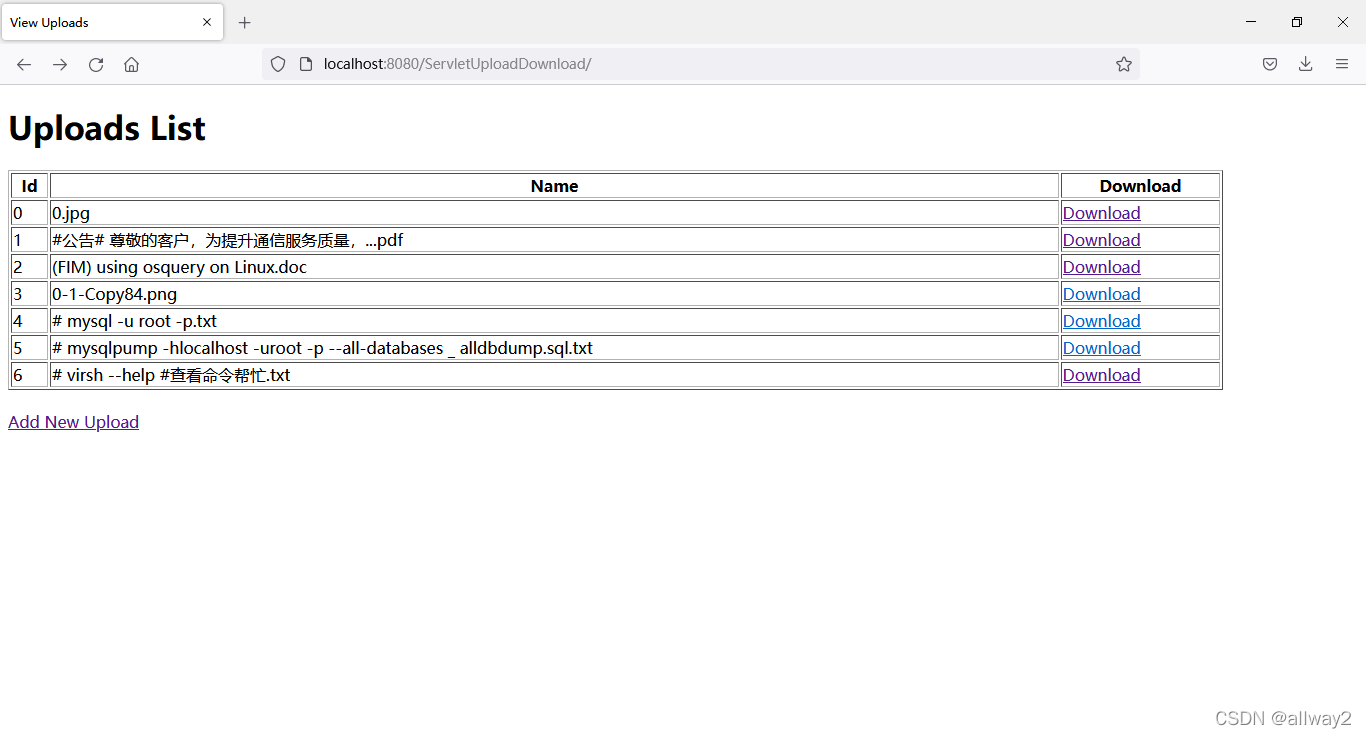Download the virsh --help txt file
This screenshot has width=1366, height=738.
(x=1101, y=375)
